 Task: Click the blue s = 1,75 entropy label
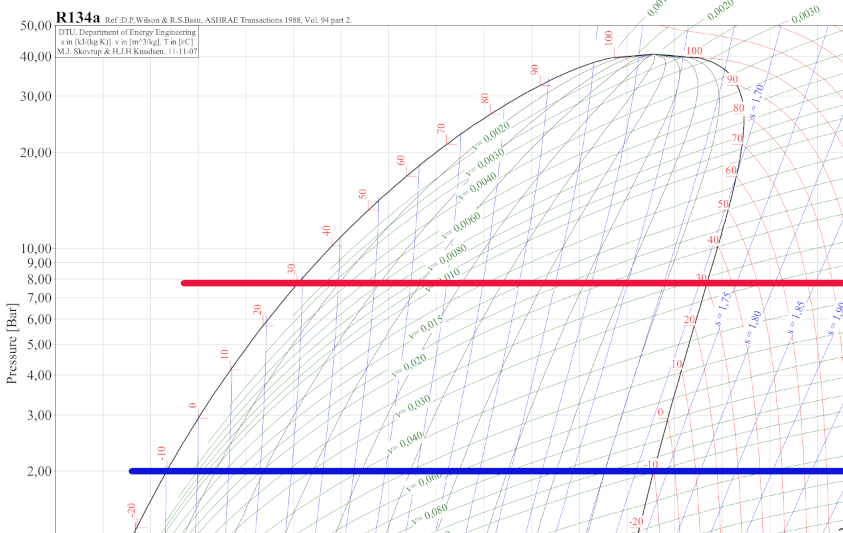point(724,309)
